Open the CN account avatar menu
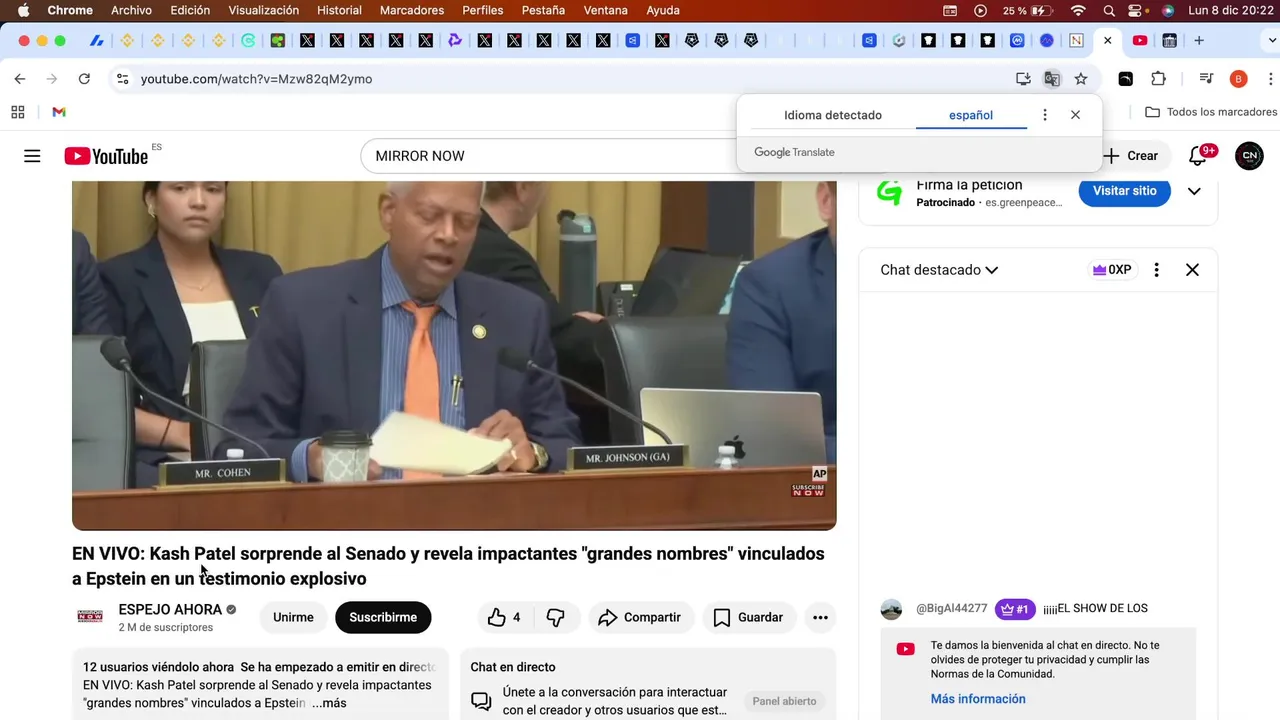Screen dimensions: 1280x720 1249,156
